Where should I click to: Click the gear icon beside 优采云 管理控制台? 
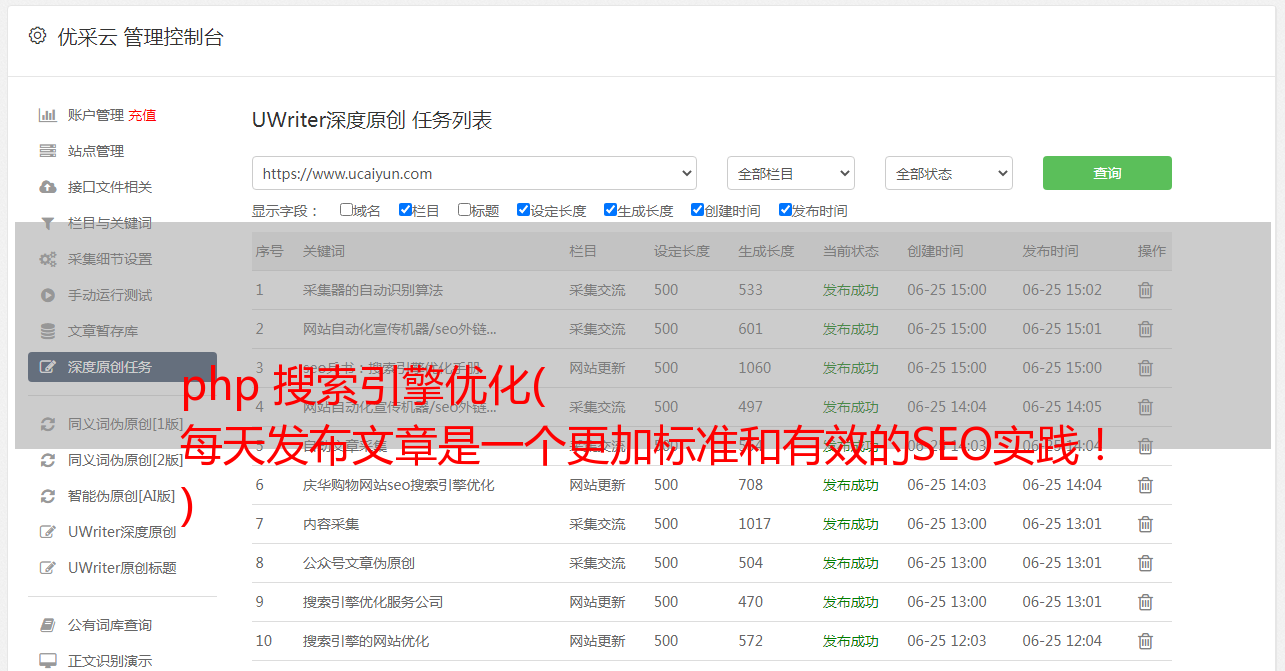[37, 36]
